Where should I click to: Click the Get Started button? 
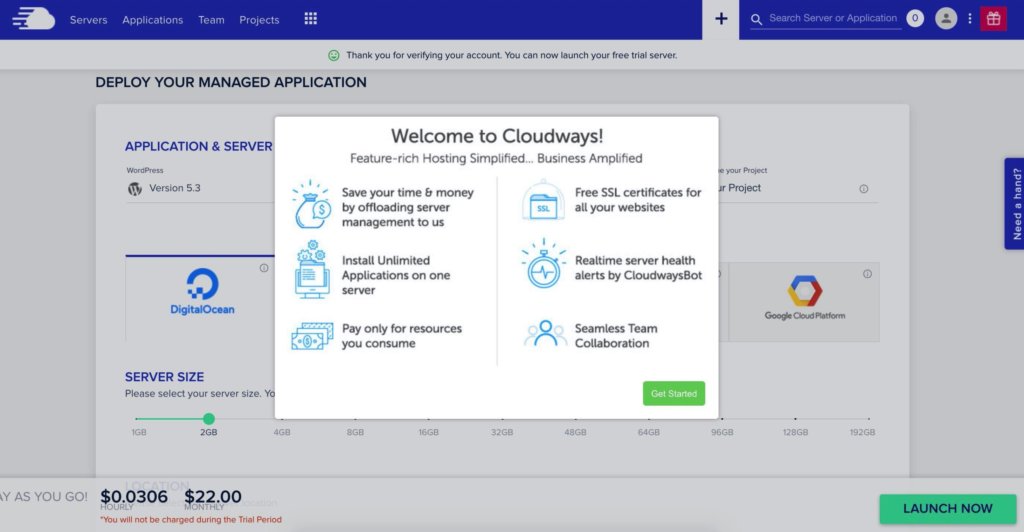point(674,394)
